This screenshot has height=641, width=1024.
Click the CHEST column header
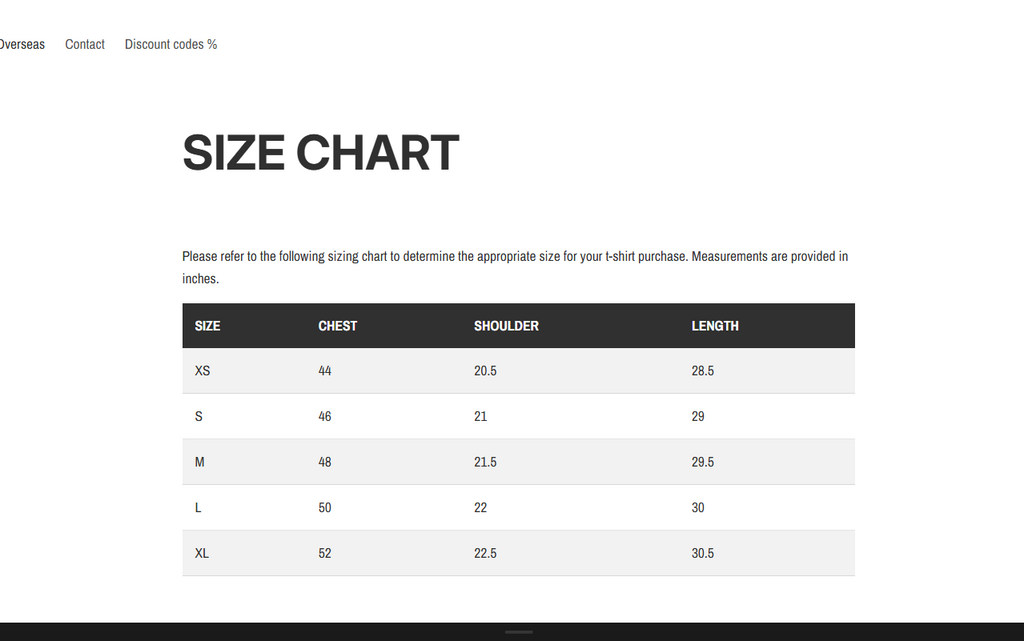tap(338, 326)
